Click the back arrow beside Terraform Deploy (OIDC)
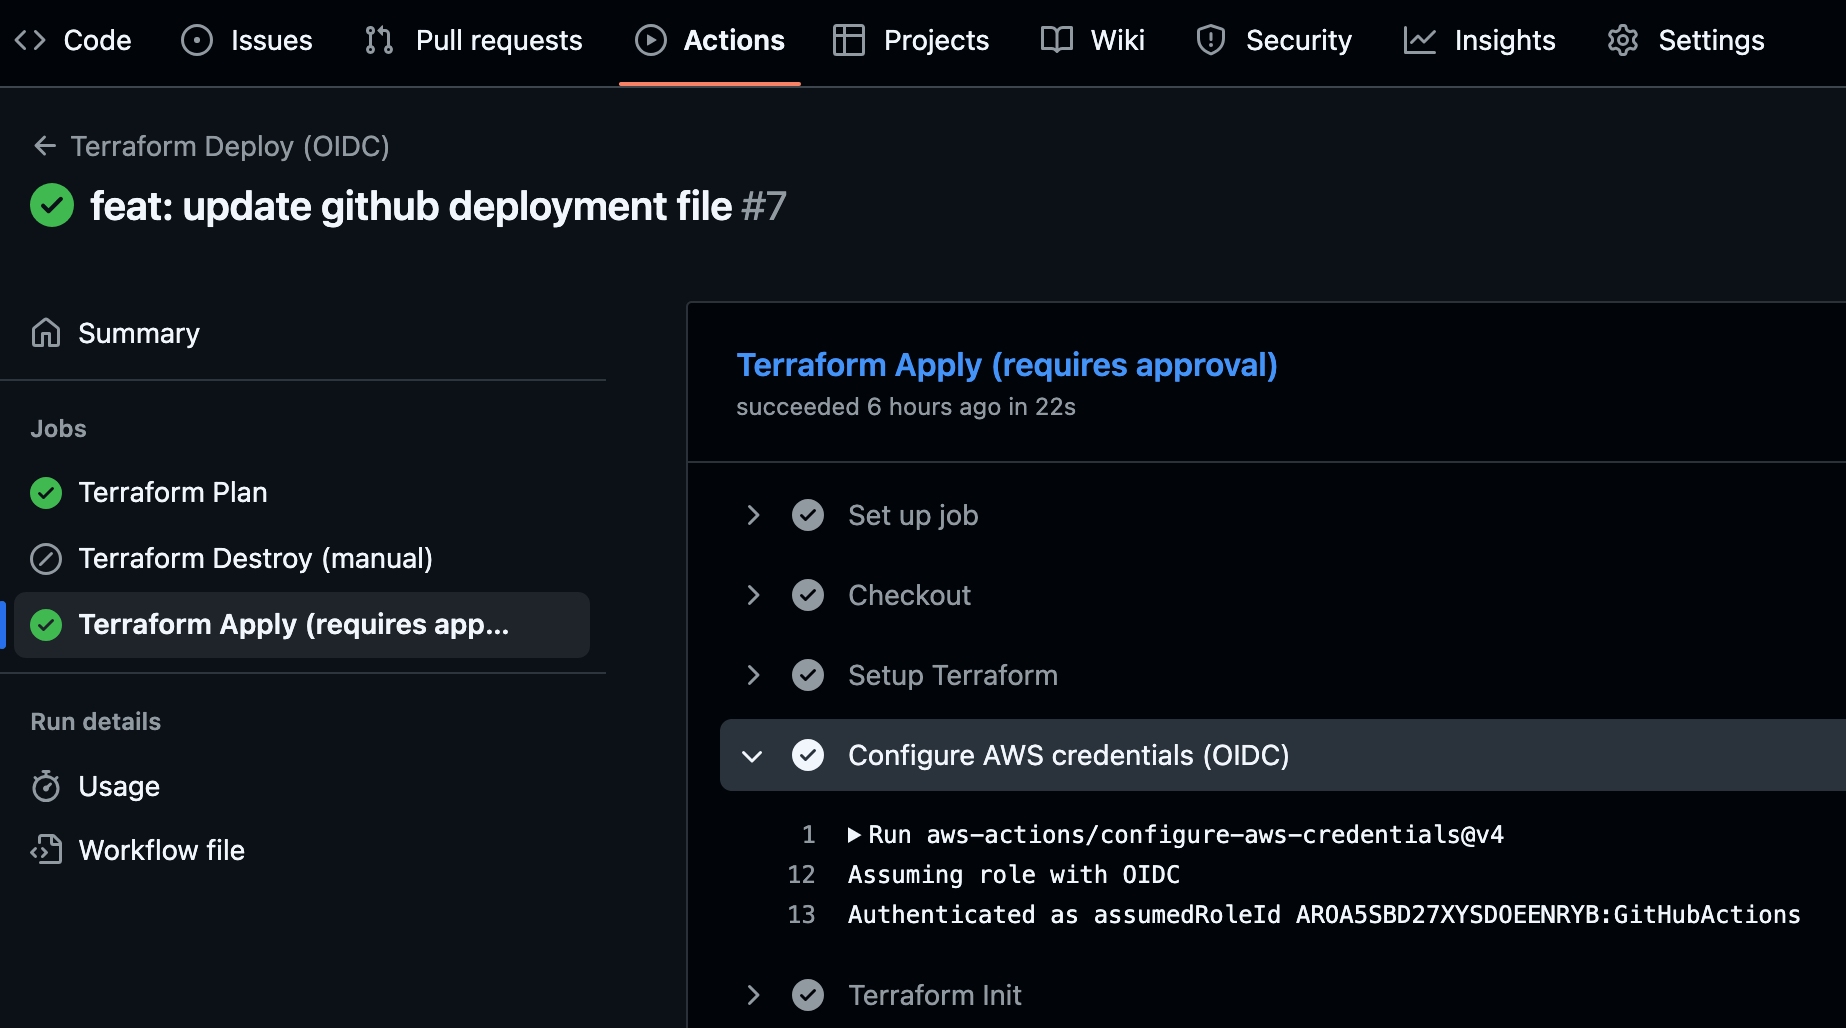The height and width of the screenshot is (1028, 1846). (44, 146)
